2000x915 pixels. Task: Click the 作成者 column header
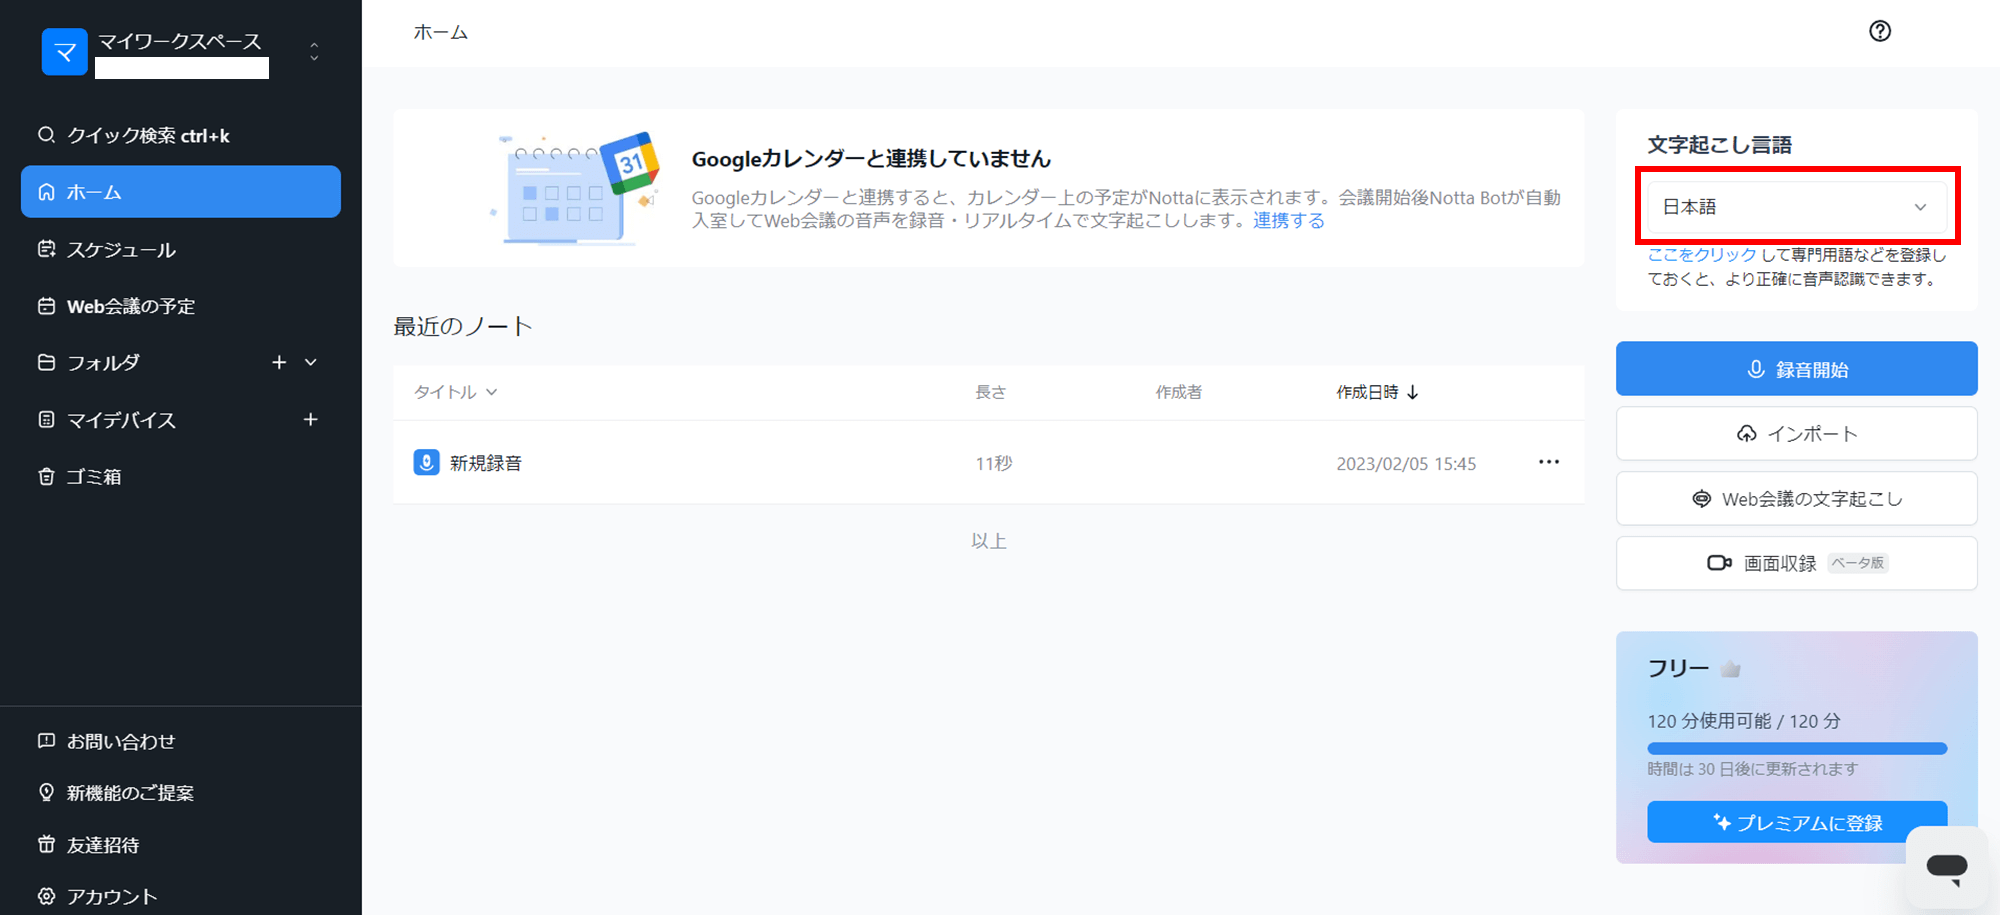tap(1179, 392)
